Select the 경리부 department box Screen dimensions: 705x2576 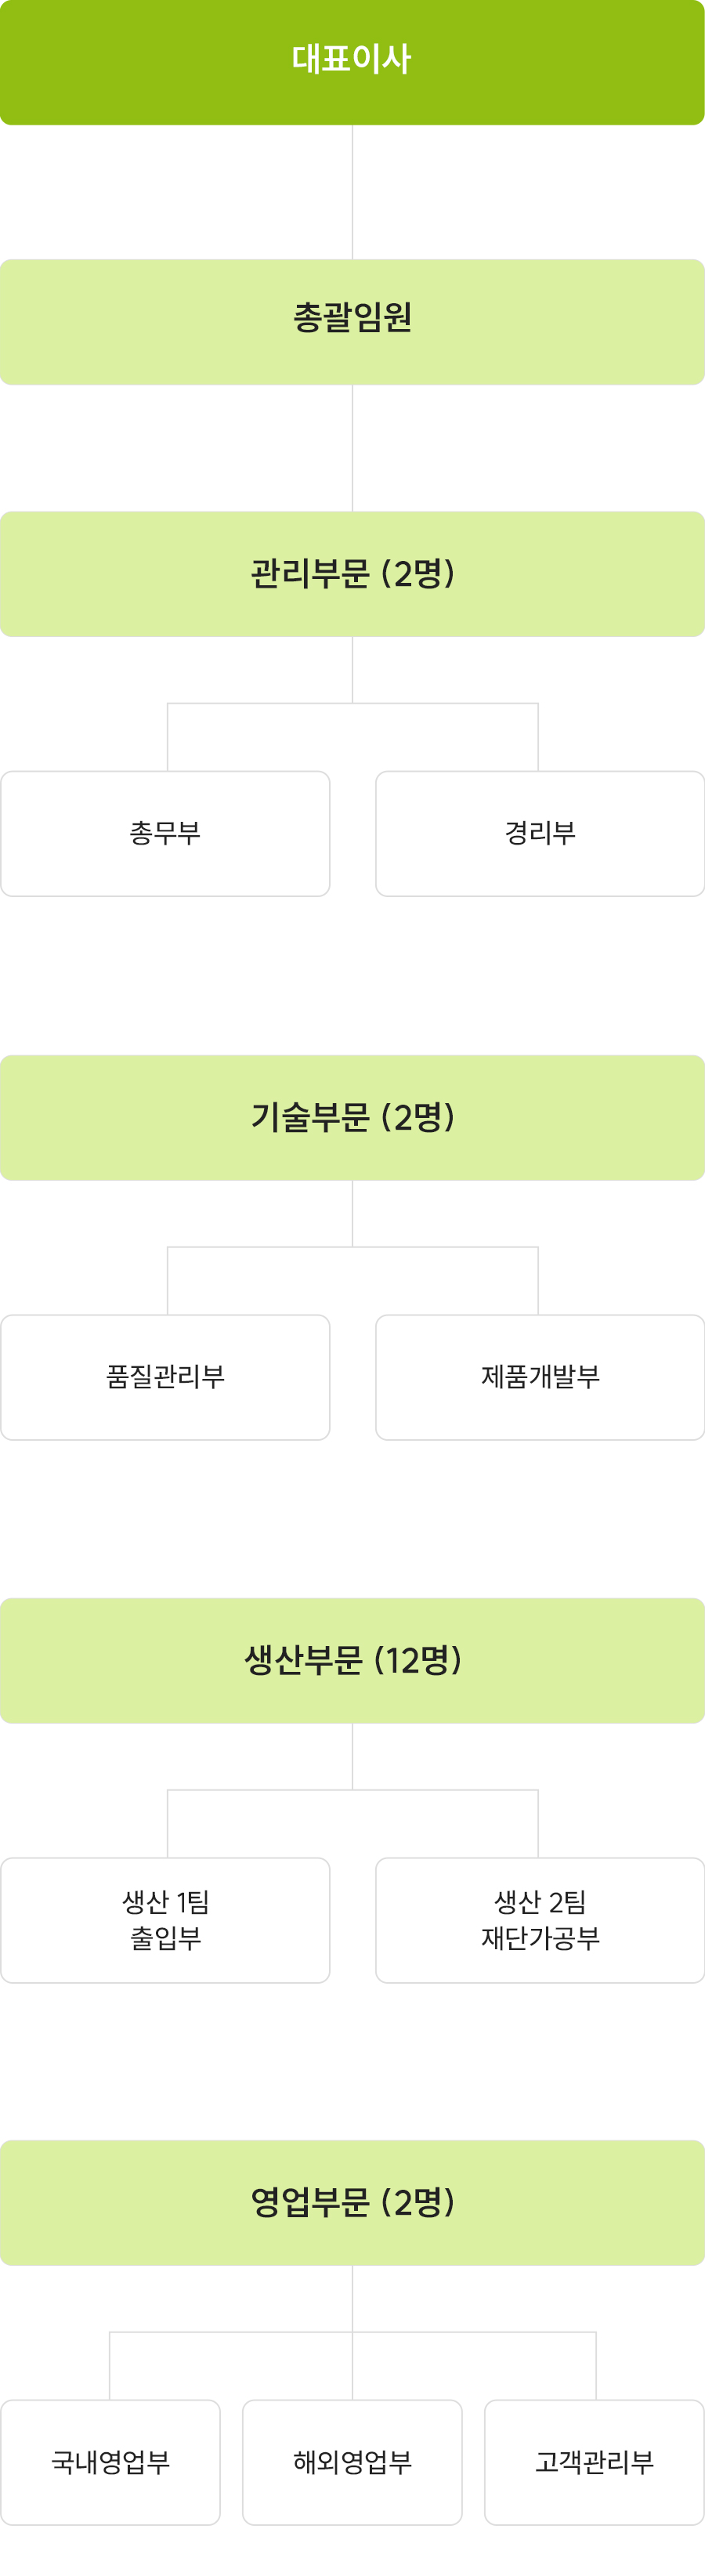click(540, 834)
